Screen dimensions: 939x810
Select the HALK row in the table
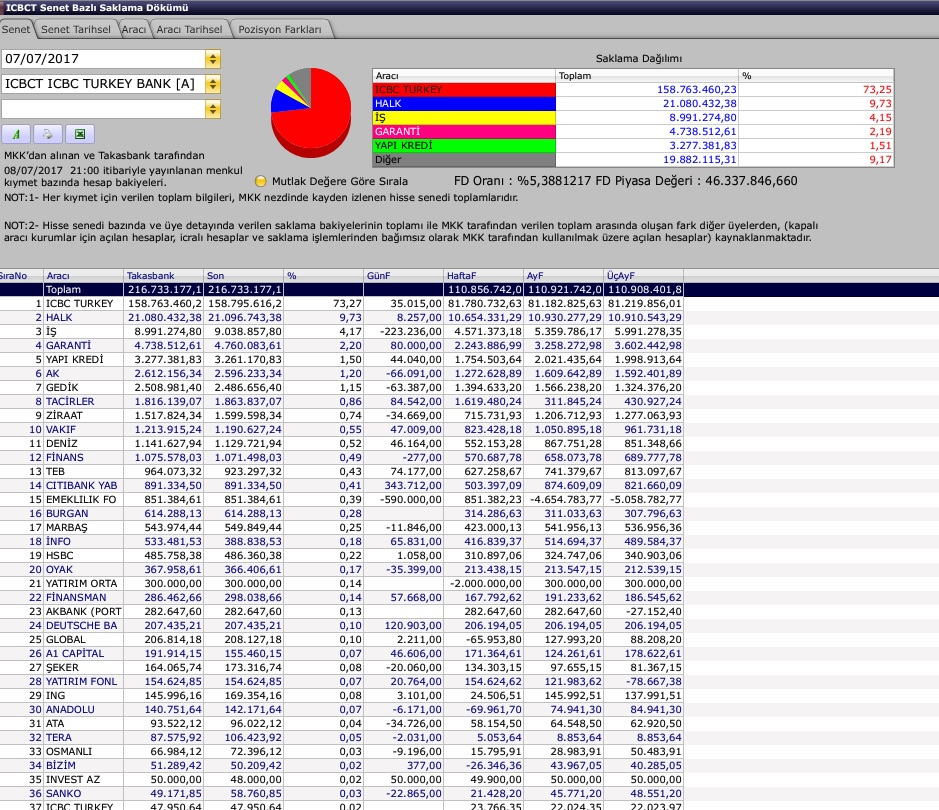click(341, 317)
